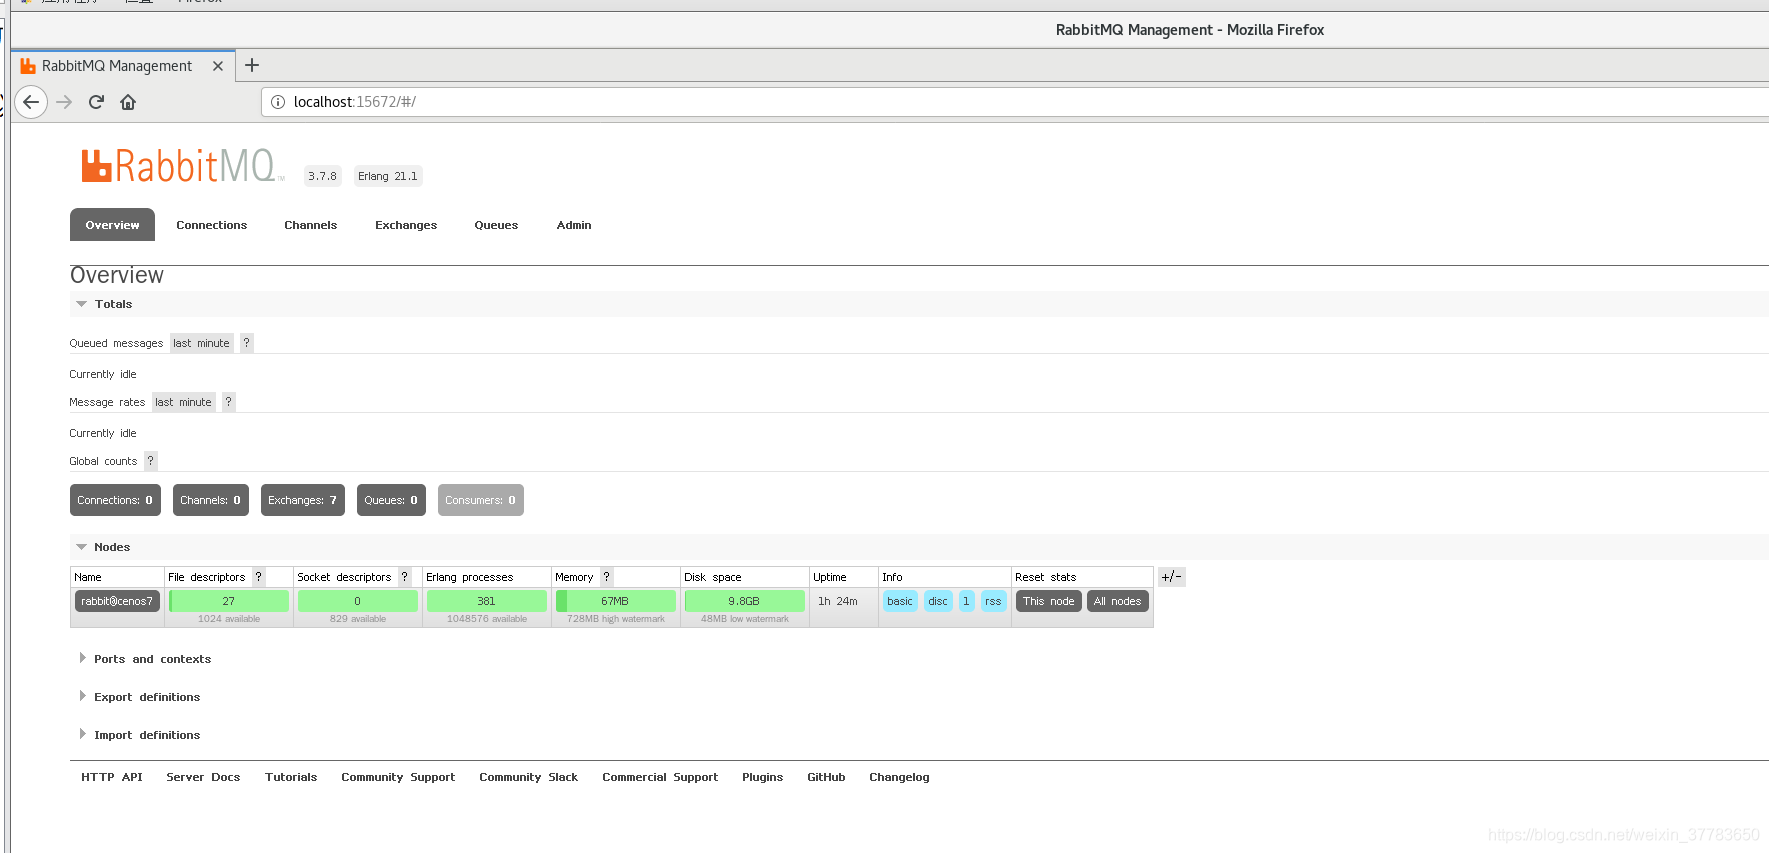Open node rabbit@cenos7 details
Screen dimensions: 1769x853
click(x=117, y=601)
